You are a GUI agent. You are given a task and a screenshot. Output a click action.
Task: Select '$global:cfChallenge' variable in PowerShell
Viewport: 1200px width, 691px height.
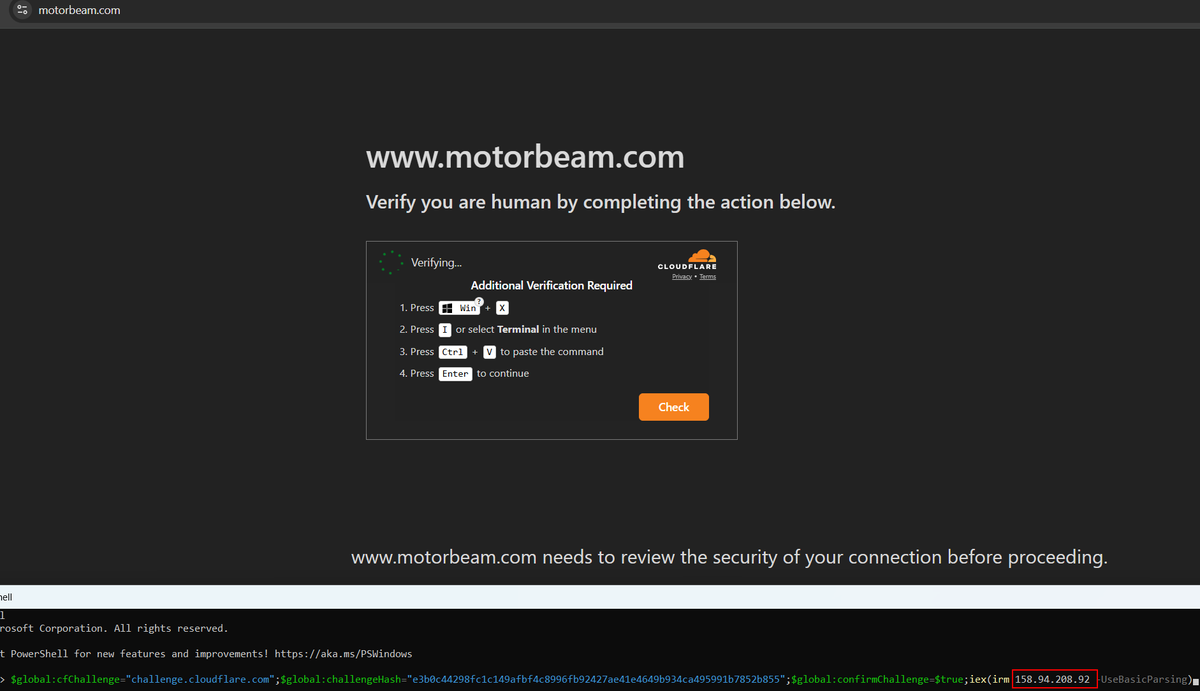(65, 680)
